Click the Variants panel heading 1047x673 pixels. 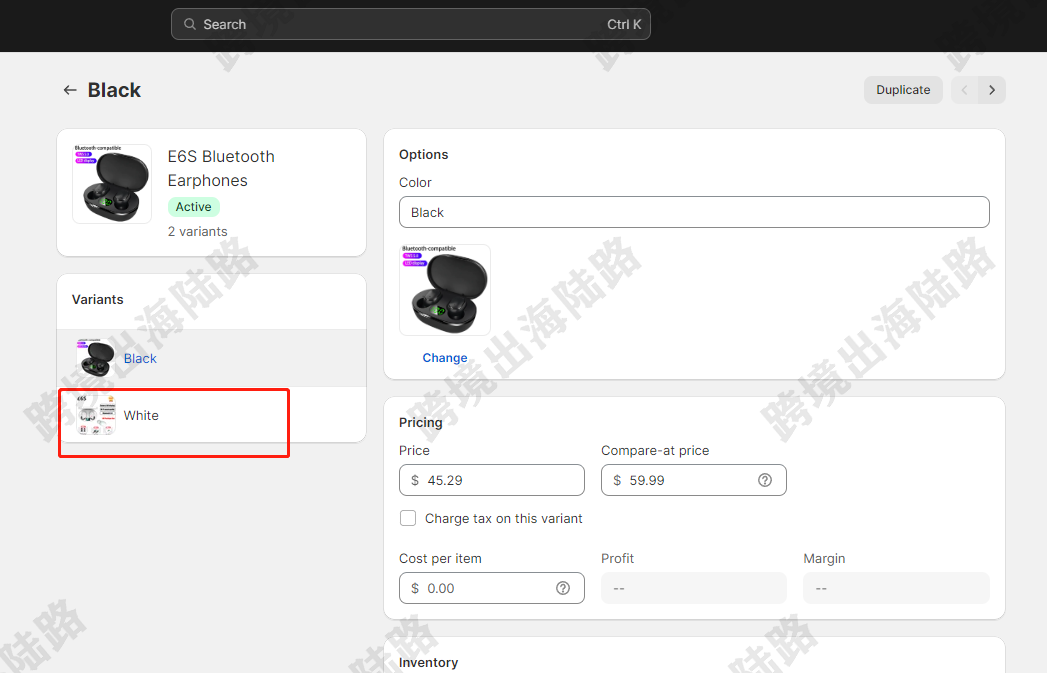97,299
